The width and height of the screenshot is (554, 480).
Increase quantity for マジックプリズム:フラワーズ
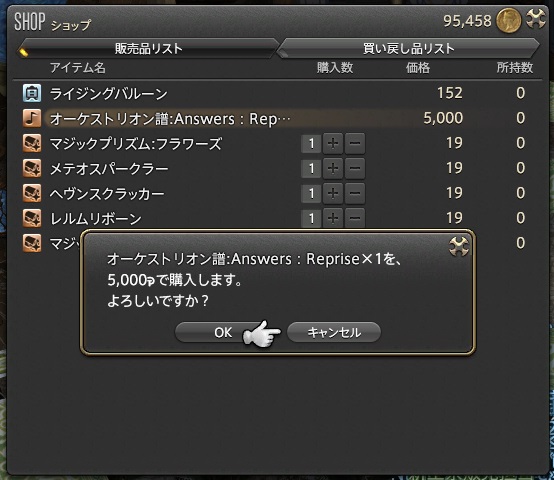333,143
